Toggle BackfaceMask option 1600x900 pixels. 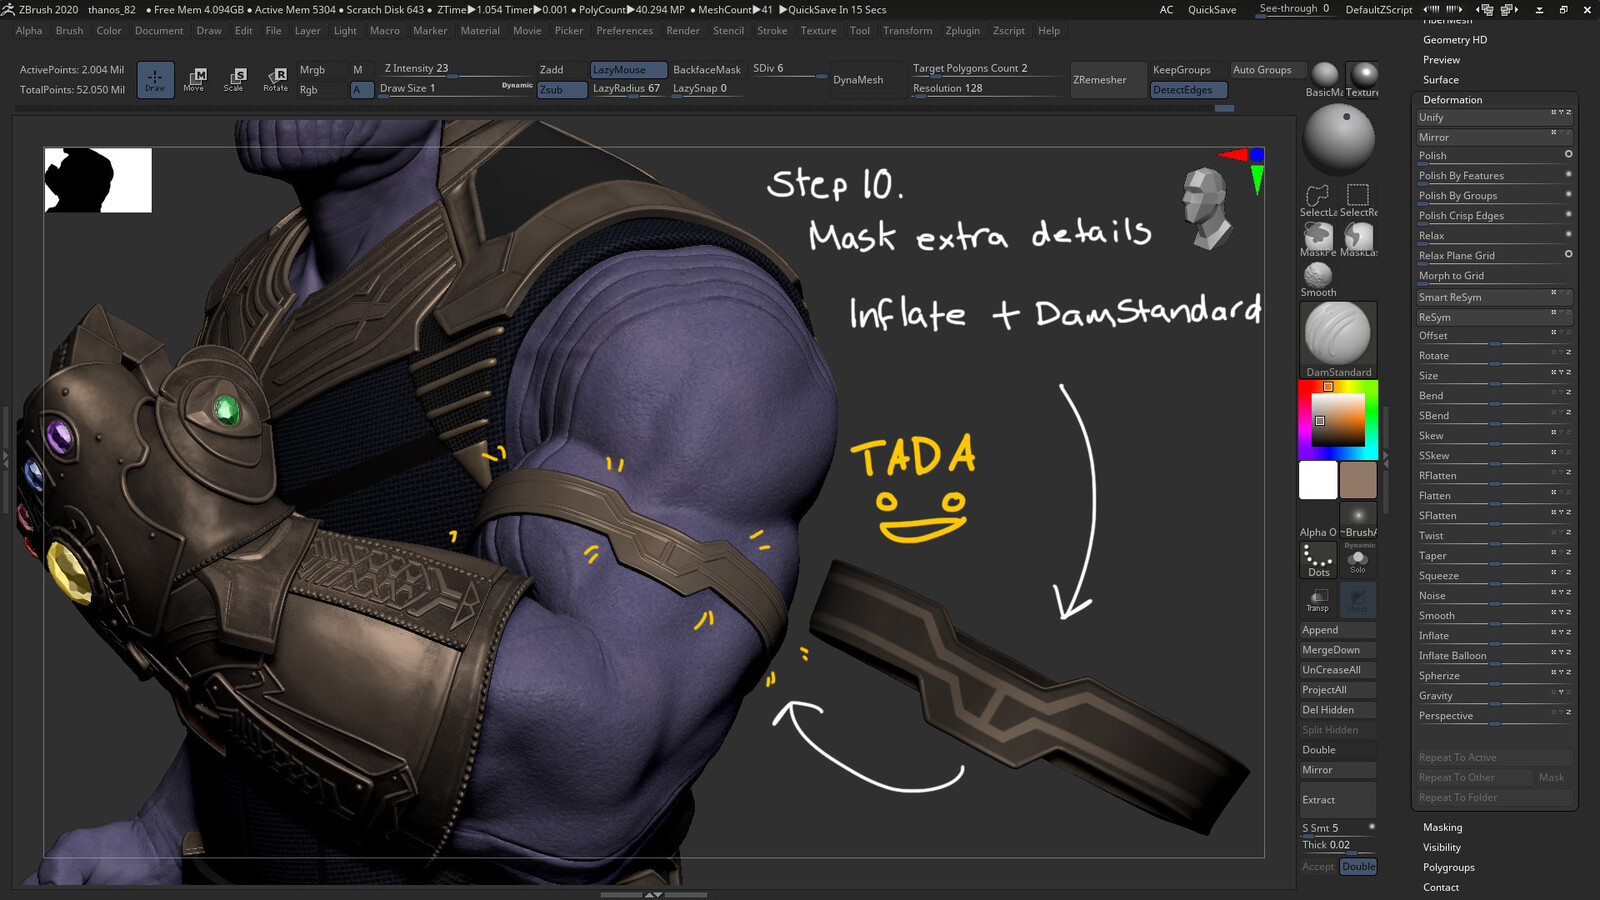tap(707, 70)
